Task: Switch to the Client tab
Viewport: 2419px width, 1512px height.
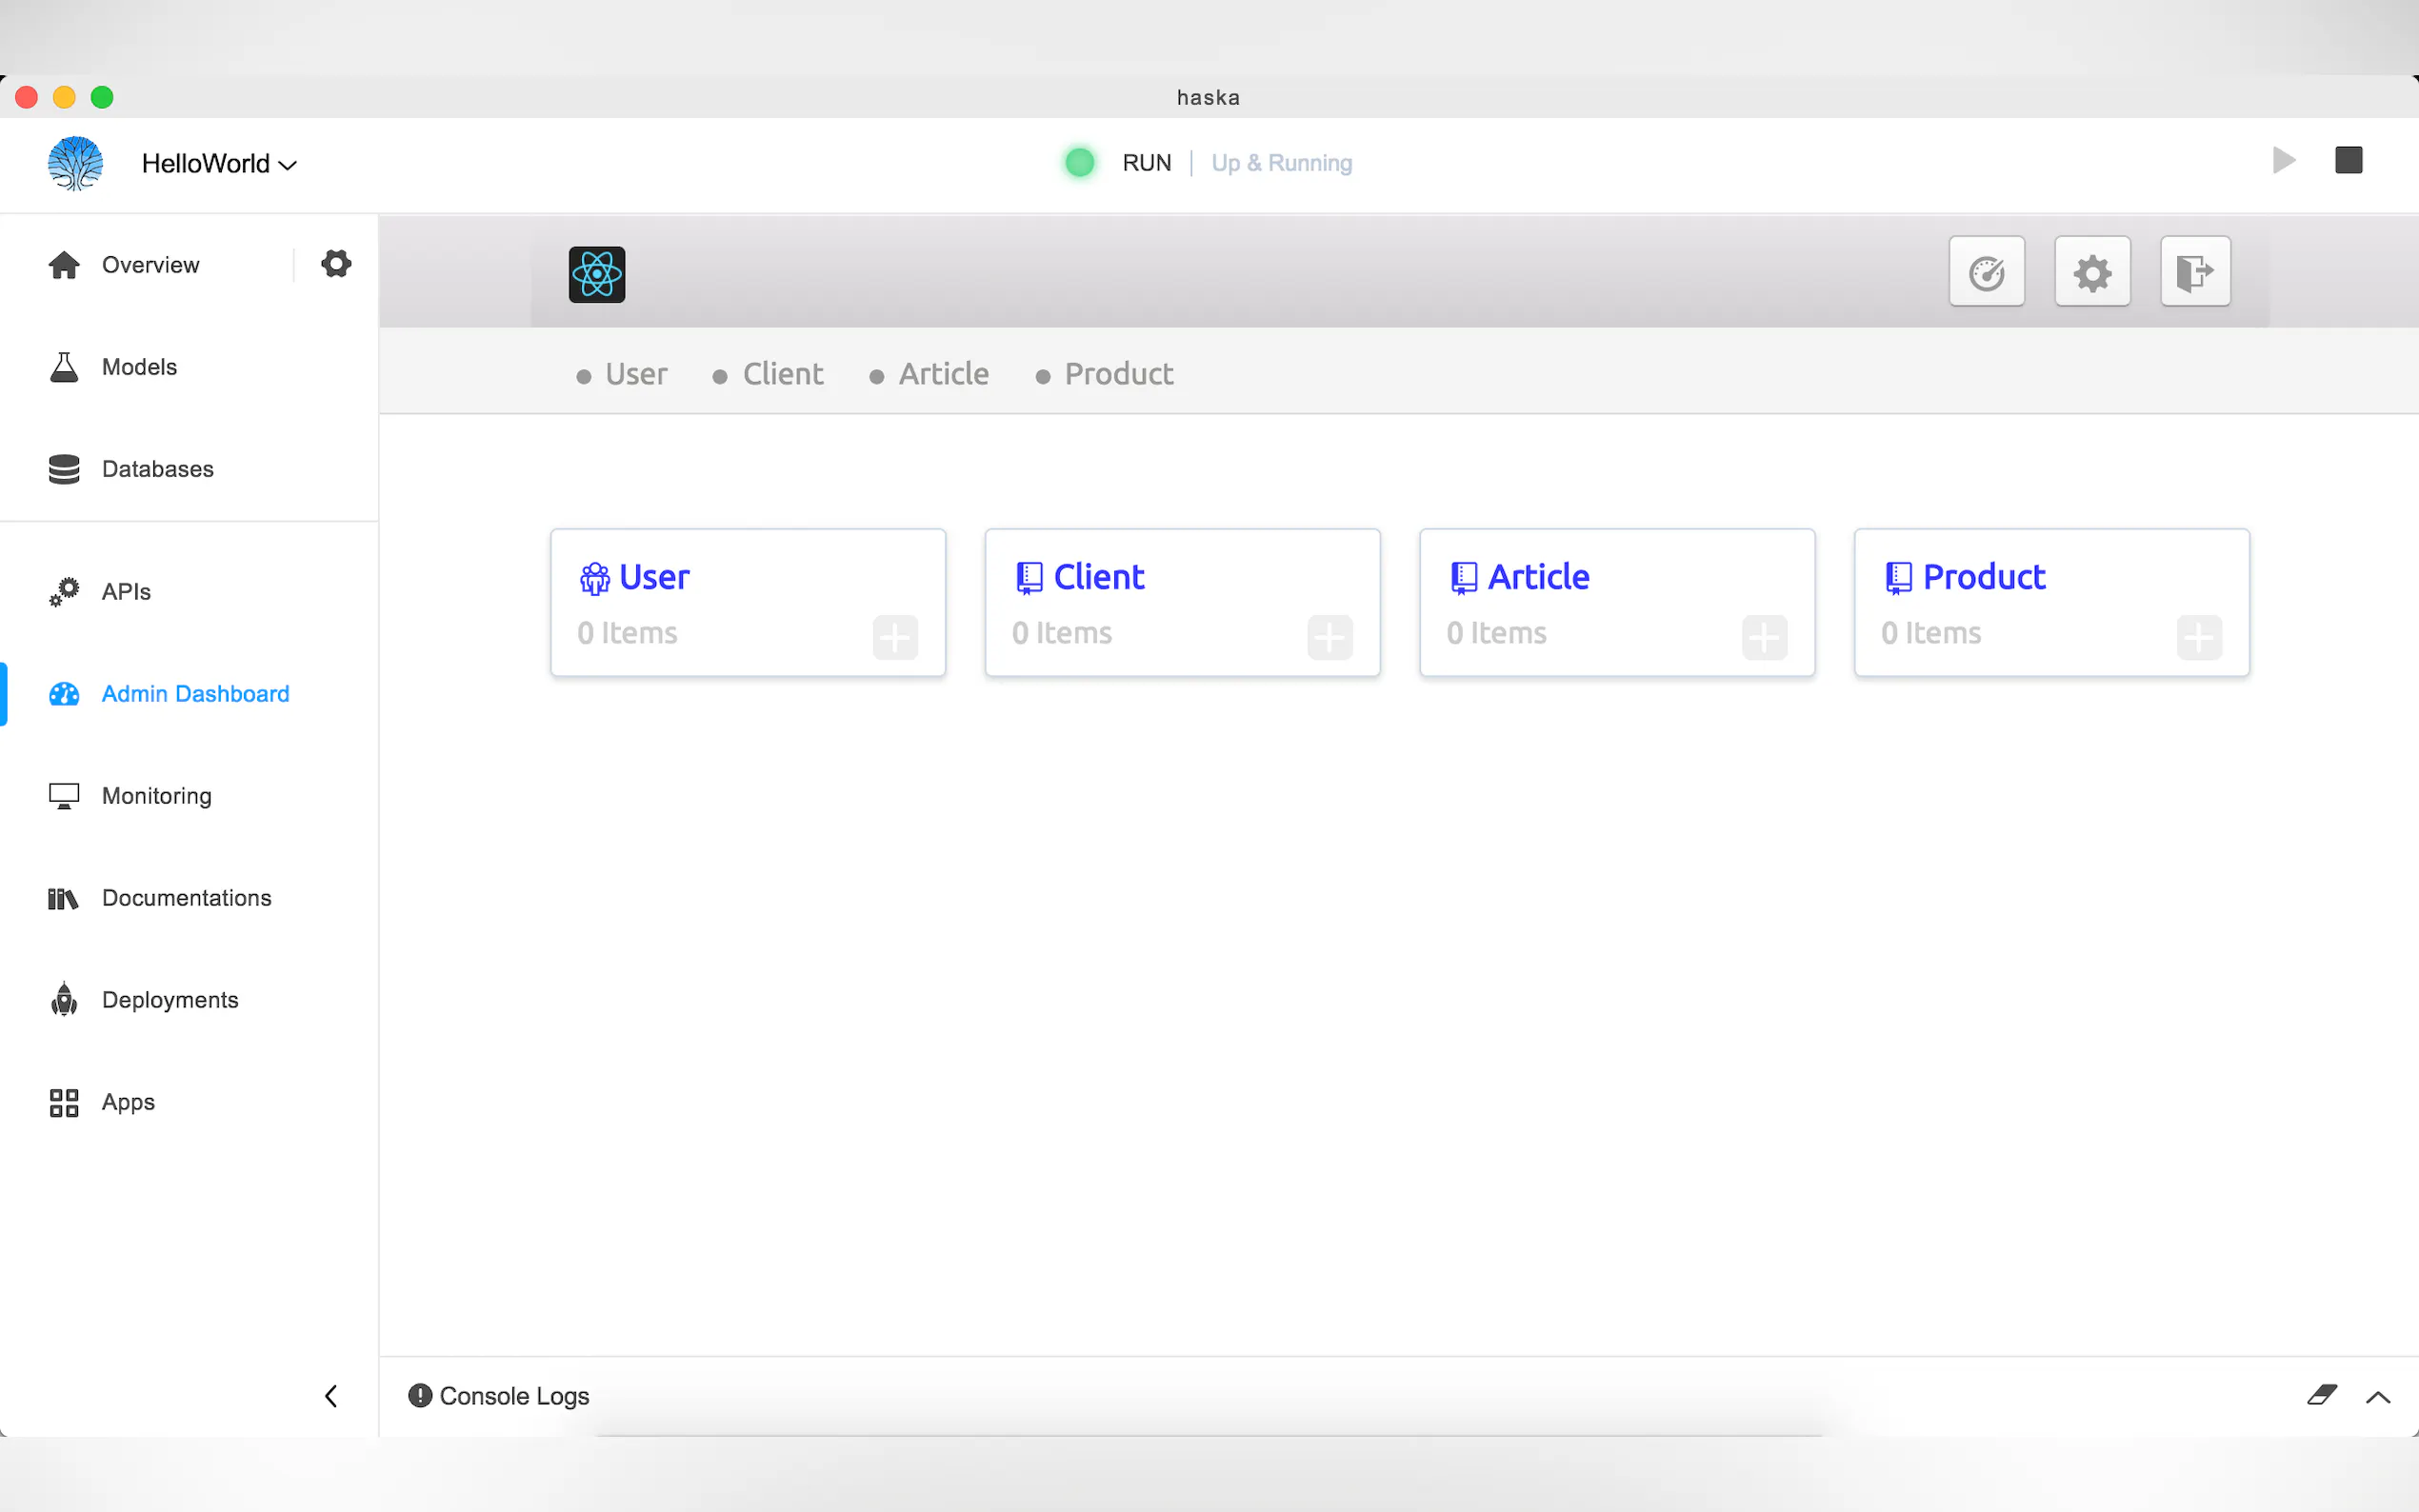Action: tap(782, 374)
